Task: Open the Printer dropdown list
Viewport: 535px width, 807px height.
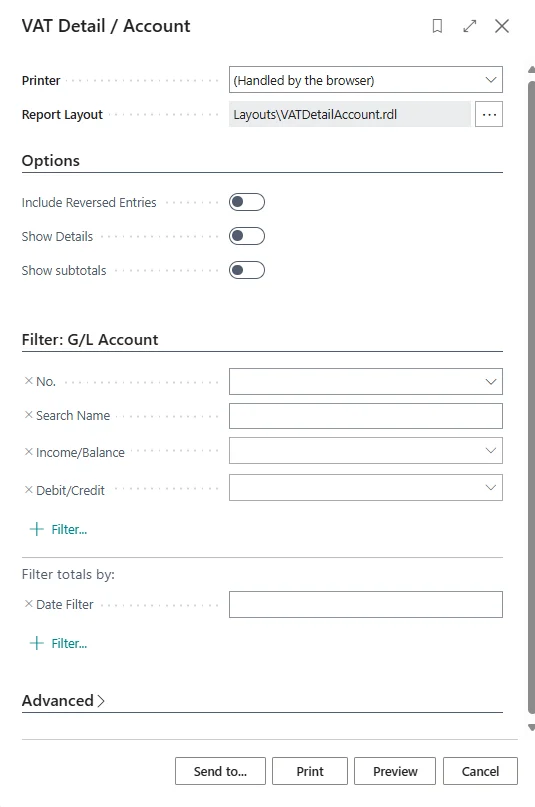Action: tap(366, 80)
